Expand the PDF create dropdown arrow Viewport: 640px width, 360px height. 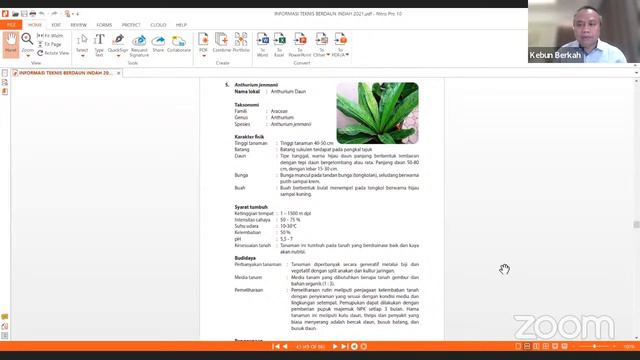click(204, 56)
